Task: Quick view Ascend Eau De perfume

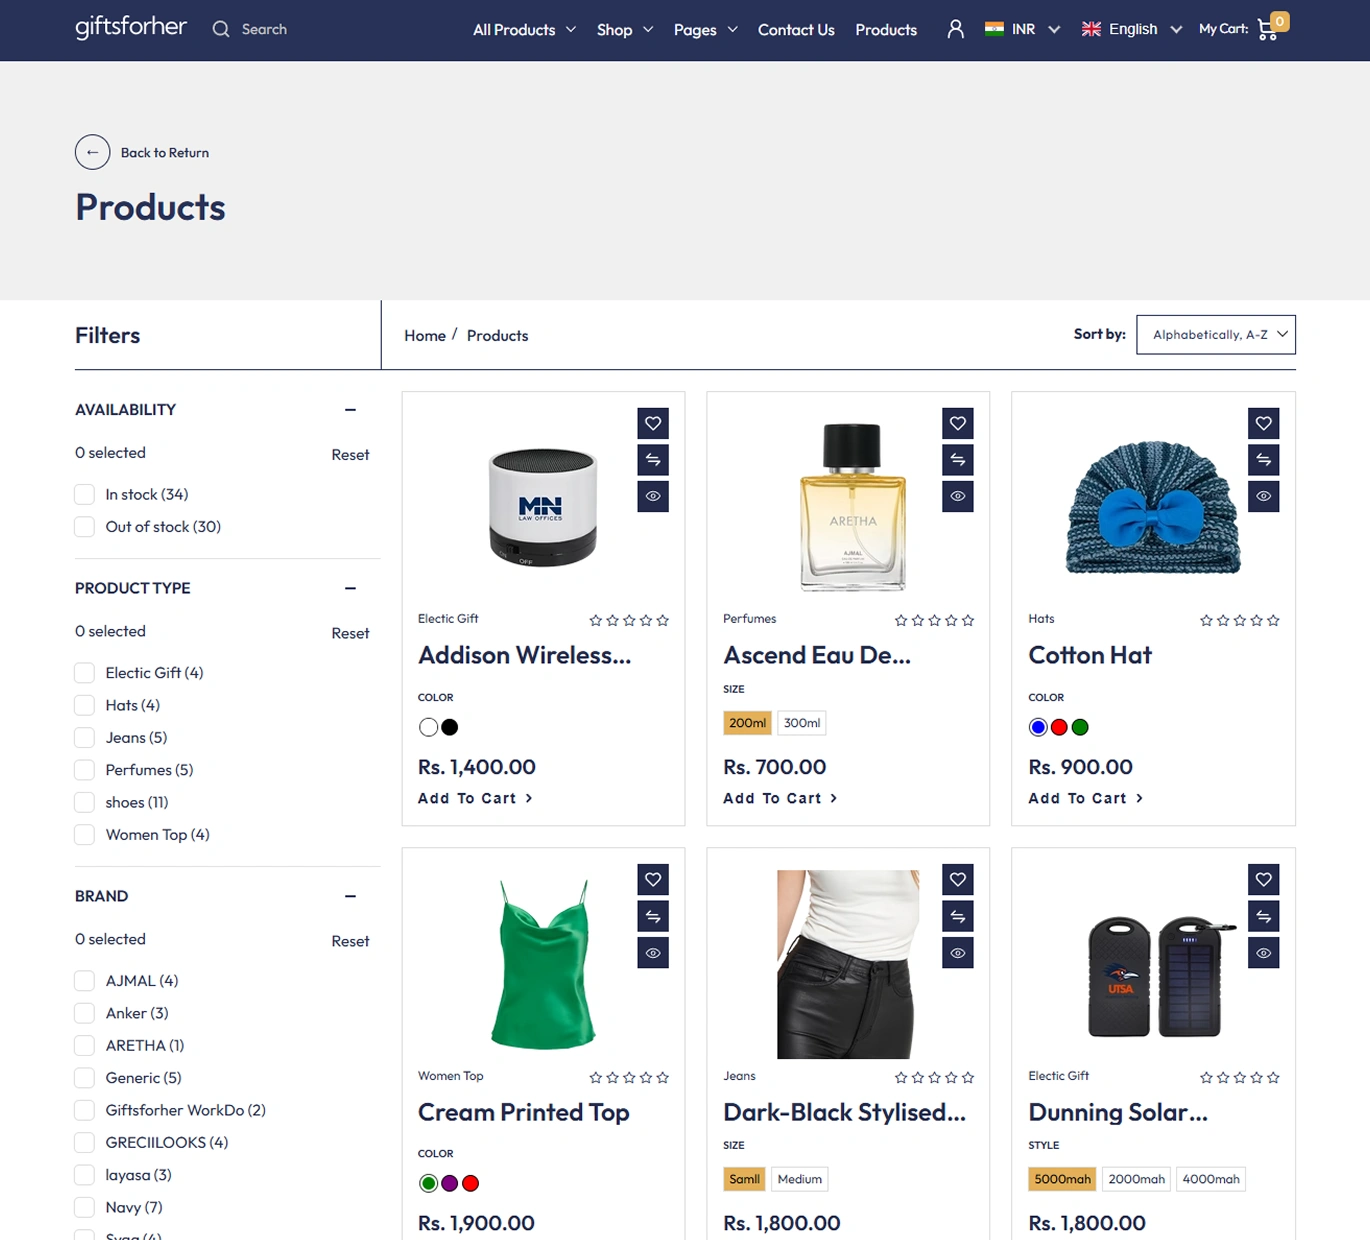Action: tap(958, 496)
